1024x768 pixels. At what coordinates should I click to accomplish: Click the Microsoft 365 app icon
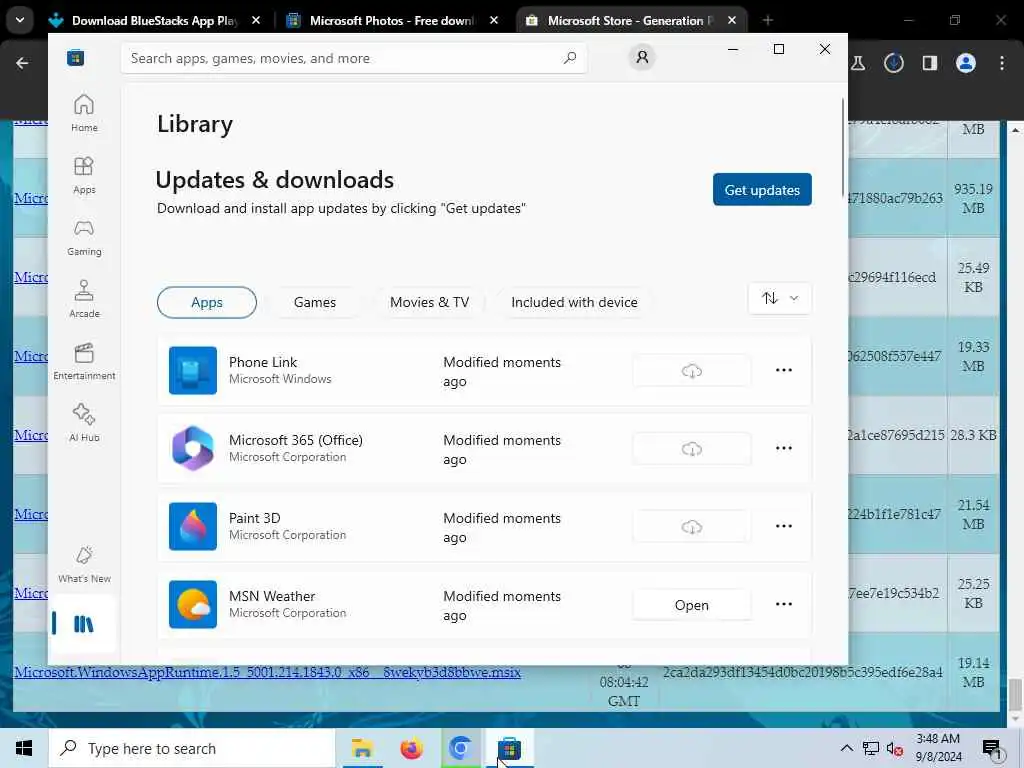pyautogui.click(x=193, y=449)
